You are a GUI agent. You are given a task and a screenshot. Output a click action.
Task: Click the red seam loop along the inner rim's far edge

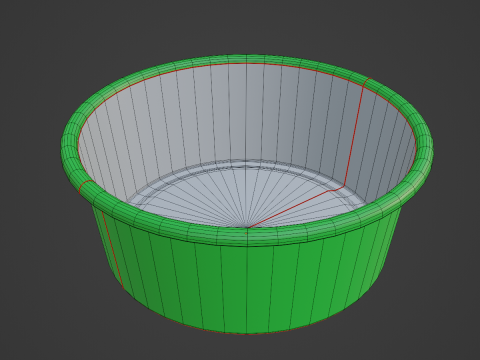point(247,63)
